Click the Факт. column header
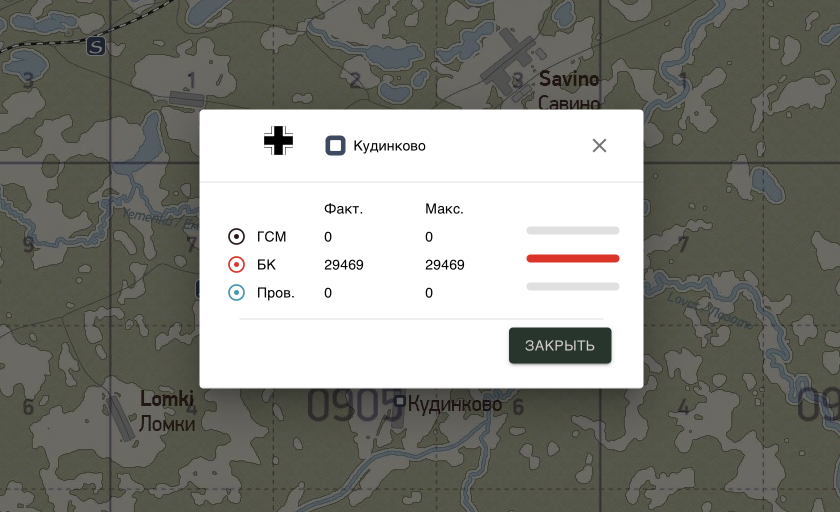 343,209
